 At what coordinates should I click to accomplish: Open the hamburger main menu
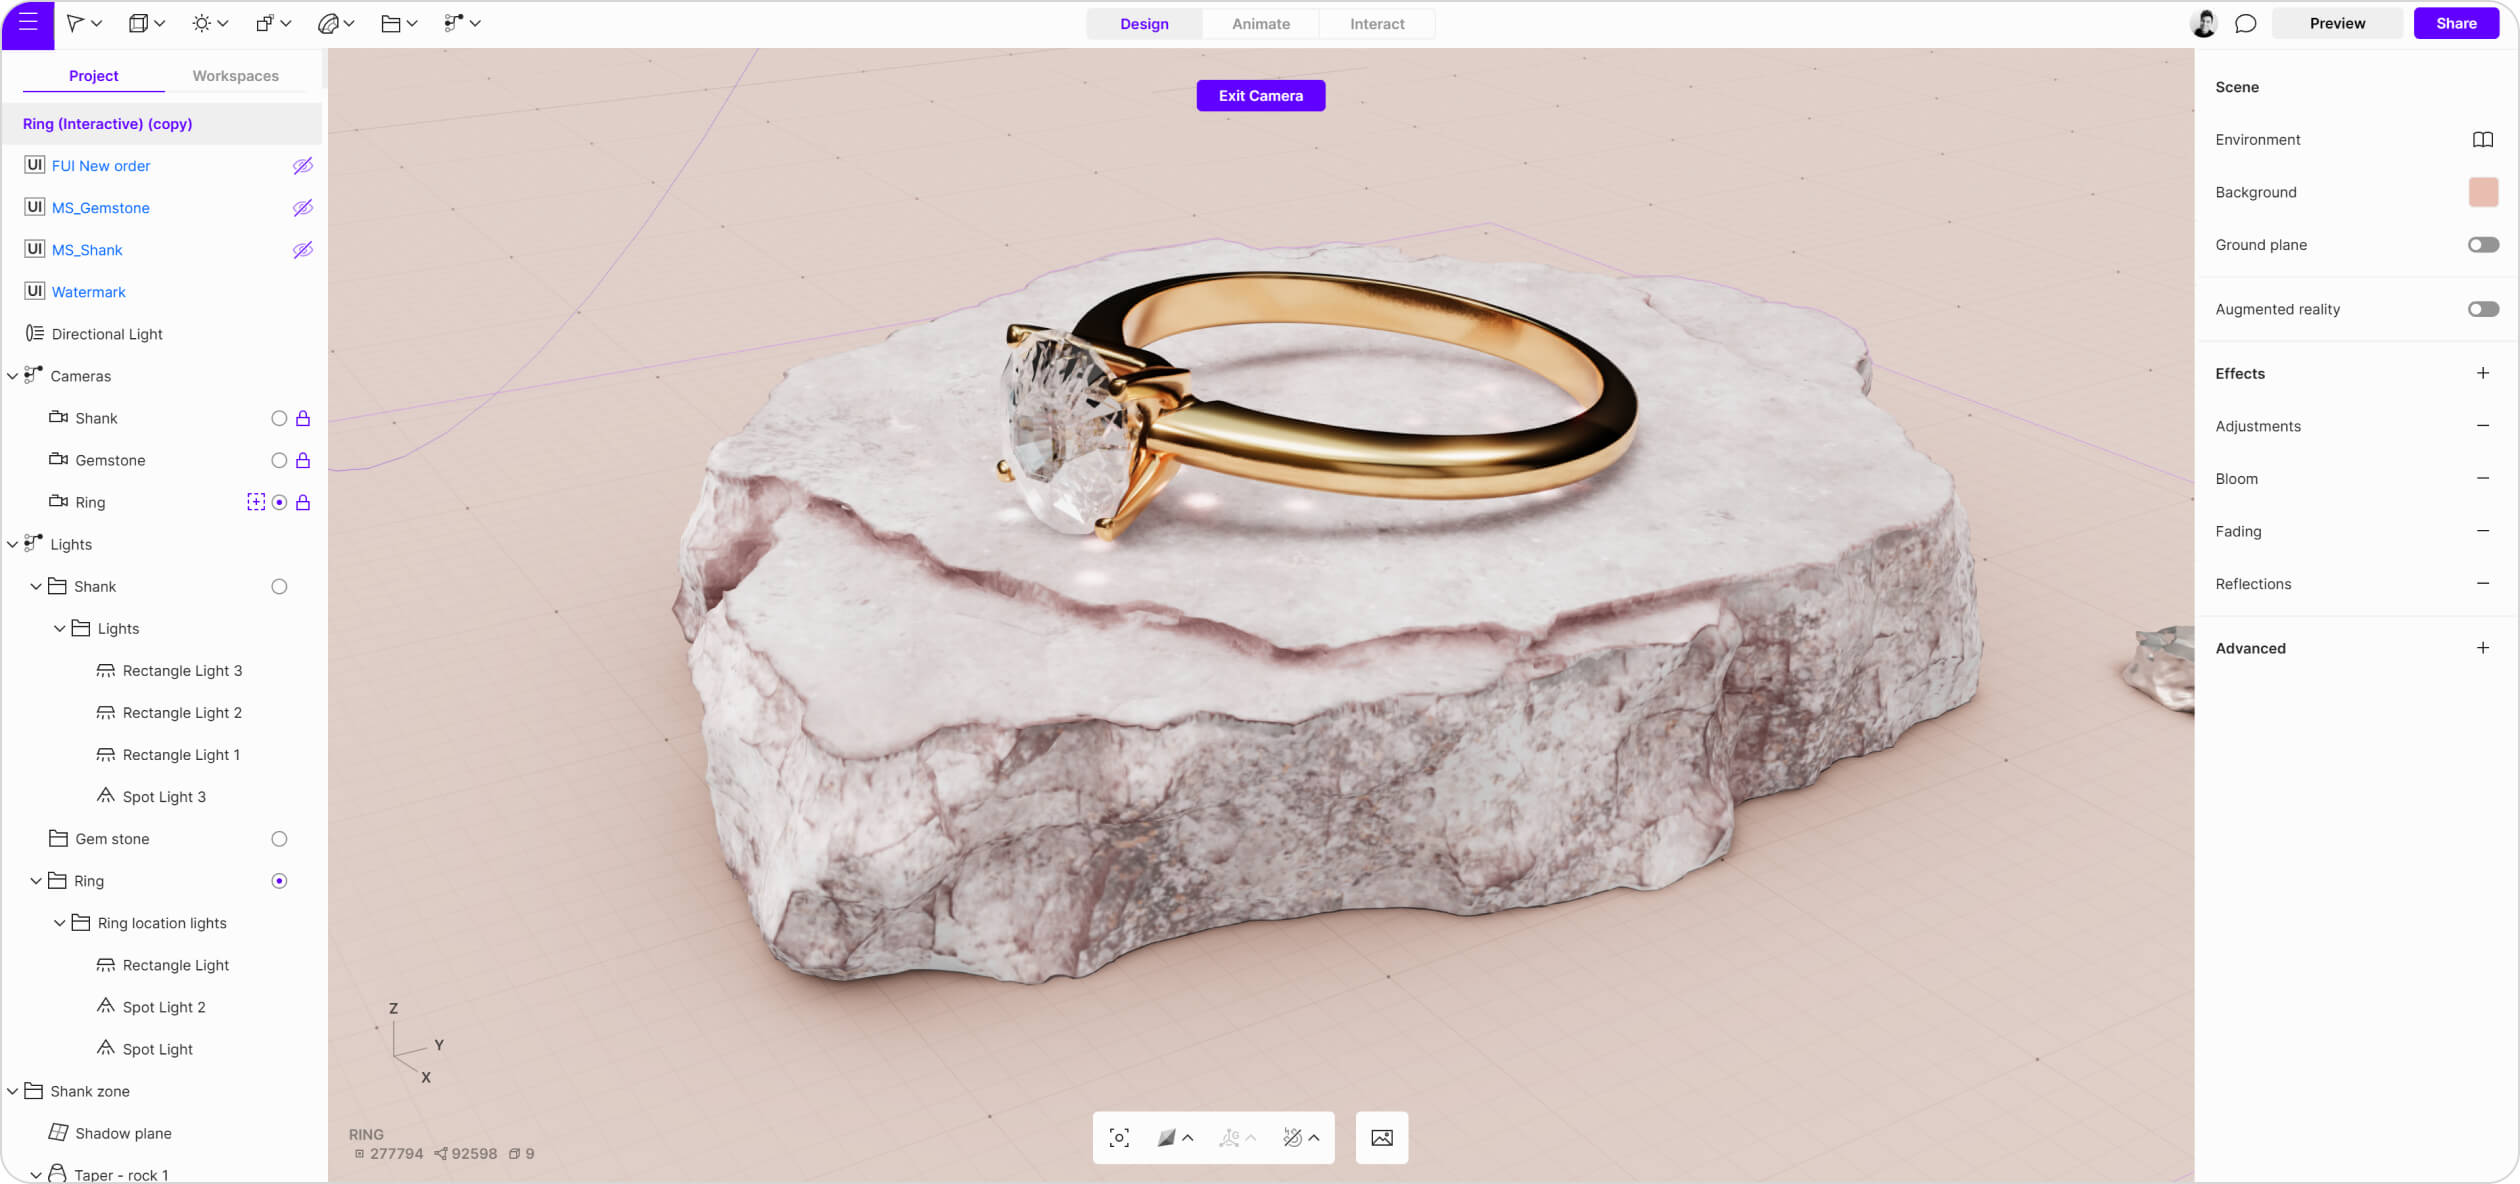click(27, 22)
